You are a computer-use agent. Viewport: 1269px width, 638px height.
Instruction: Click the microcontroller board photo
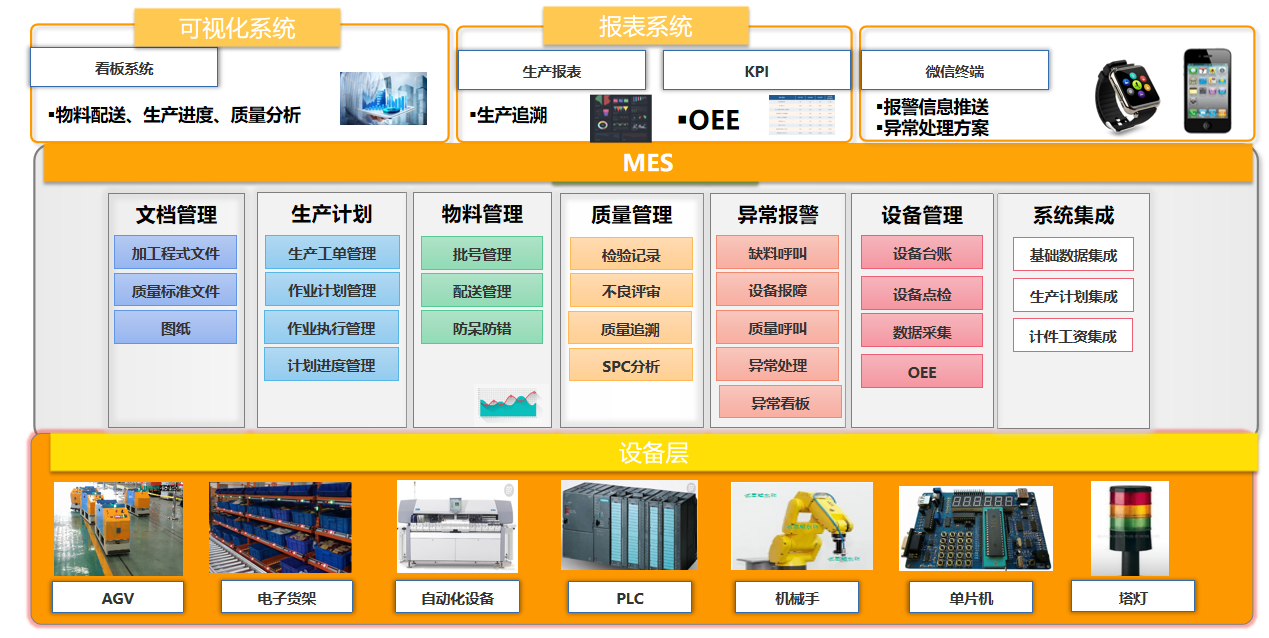tap(975, 529)
